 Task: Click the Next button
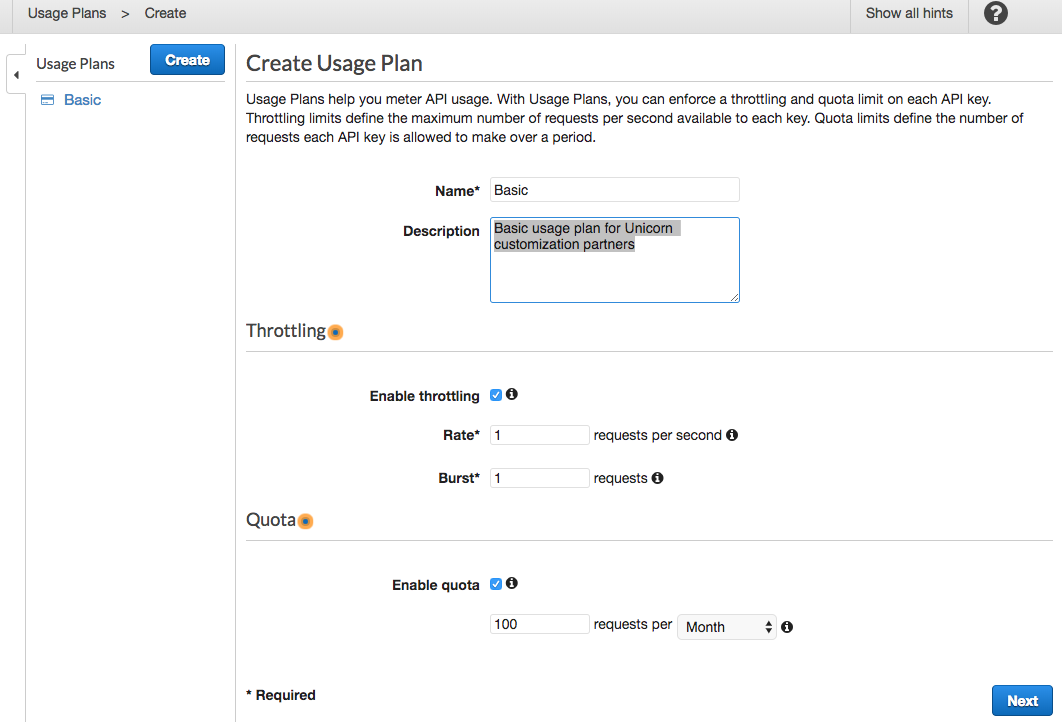click(x=1022, y=701)
